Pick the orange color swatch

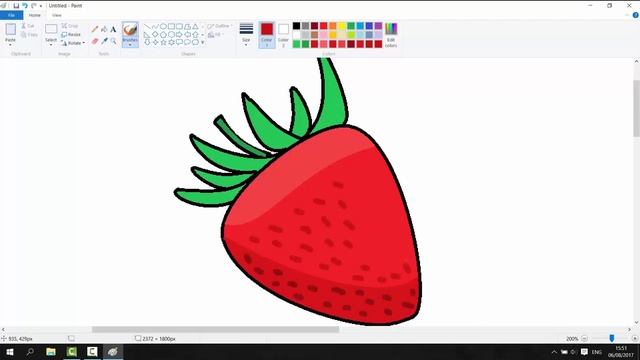[x=333, y=26]
